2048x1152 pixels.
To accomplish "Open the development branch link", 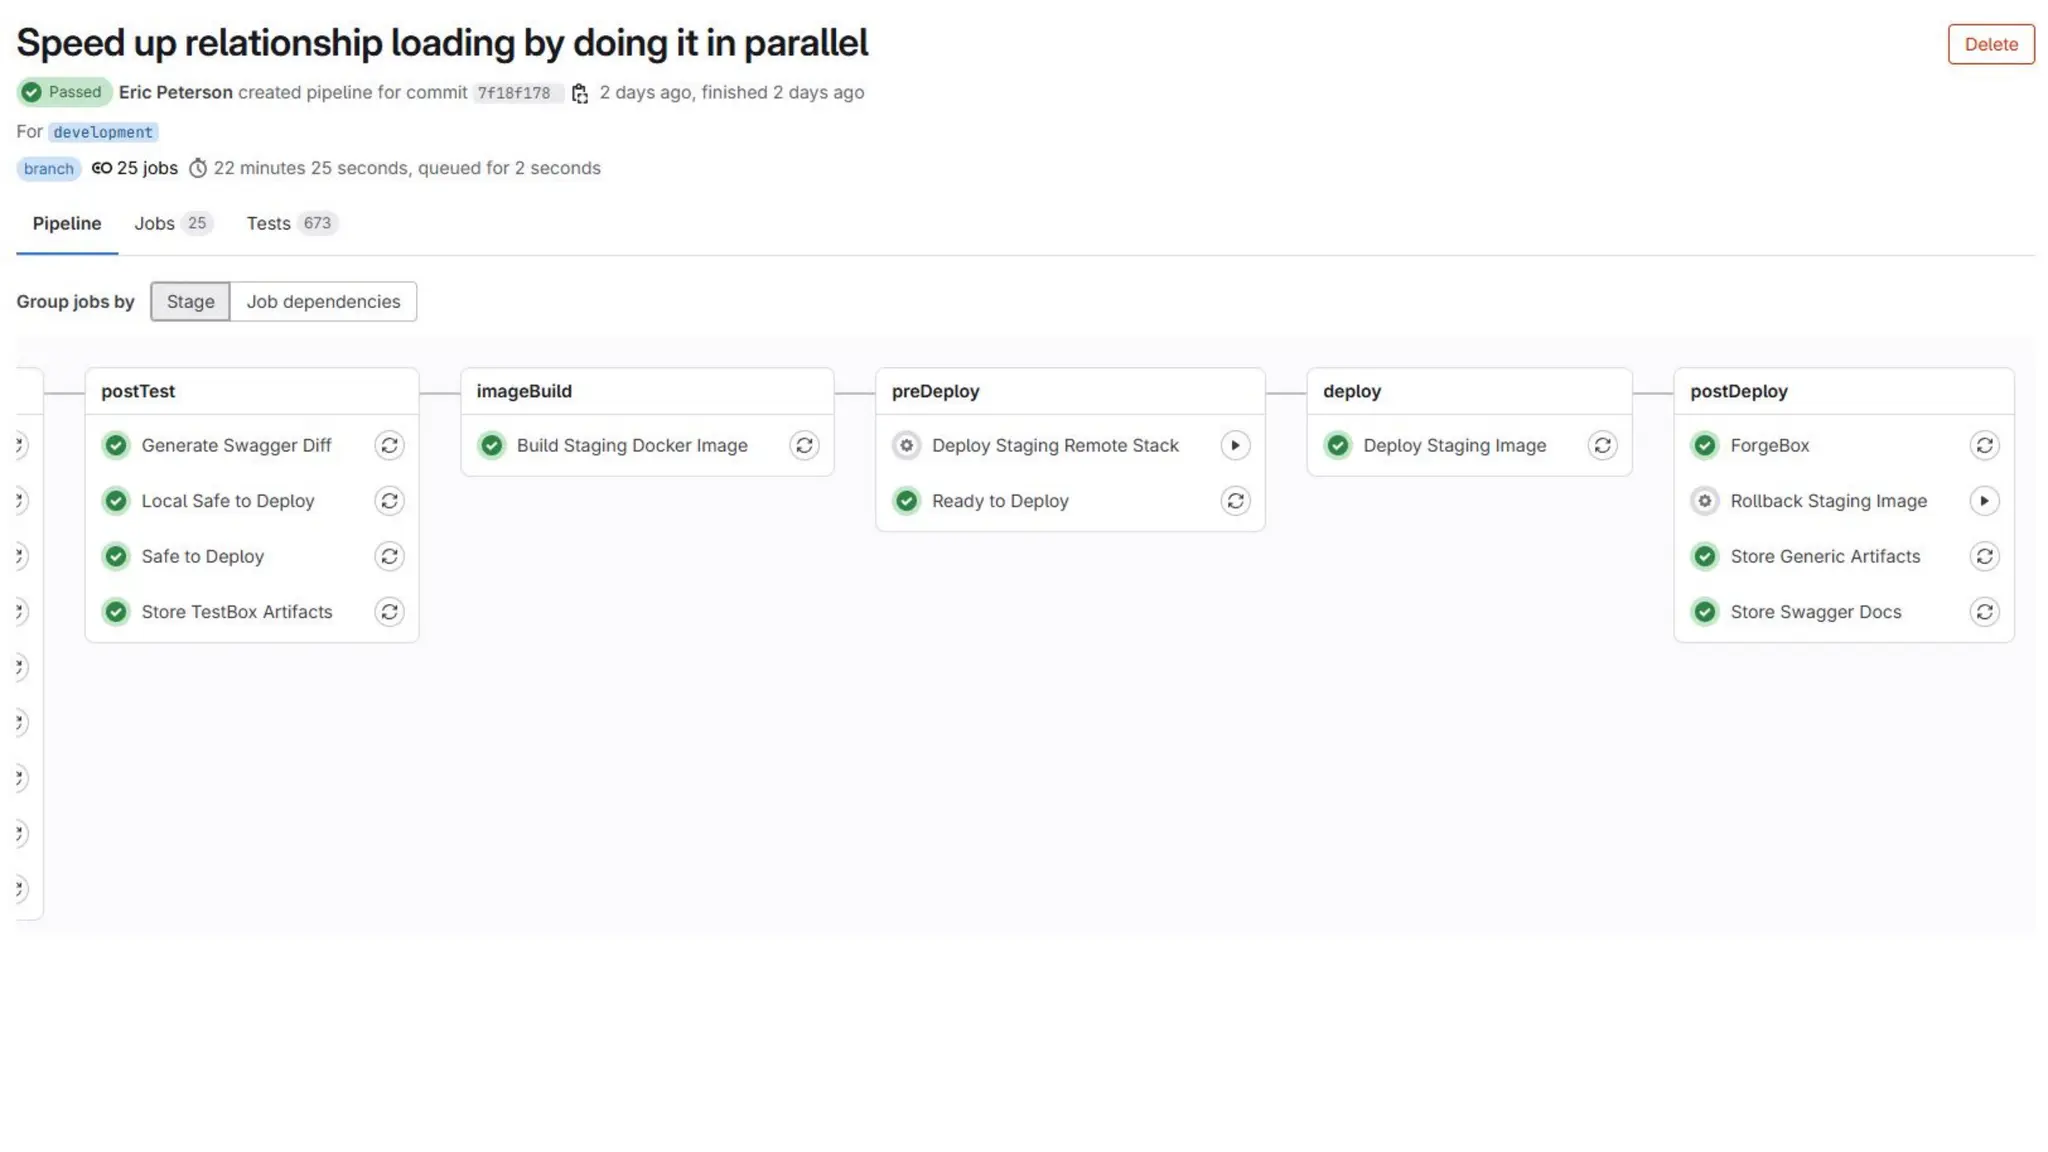I will (x=103, y=132).
